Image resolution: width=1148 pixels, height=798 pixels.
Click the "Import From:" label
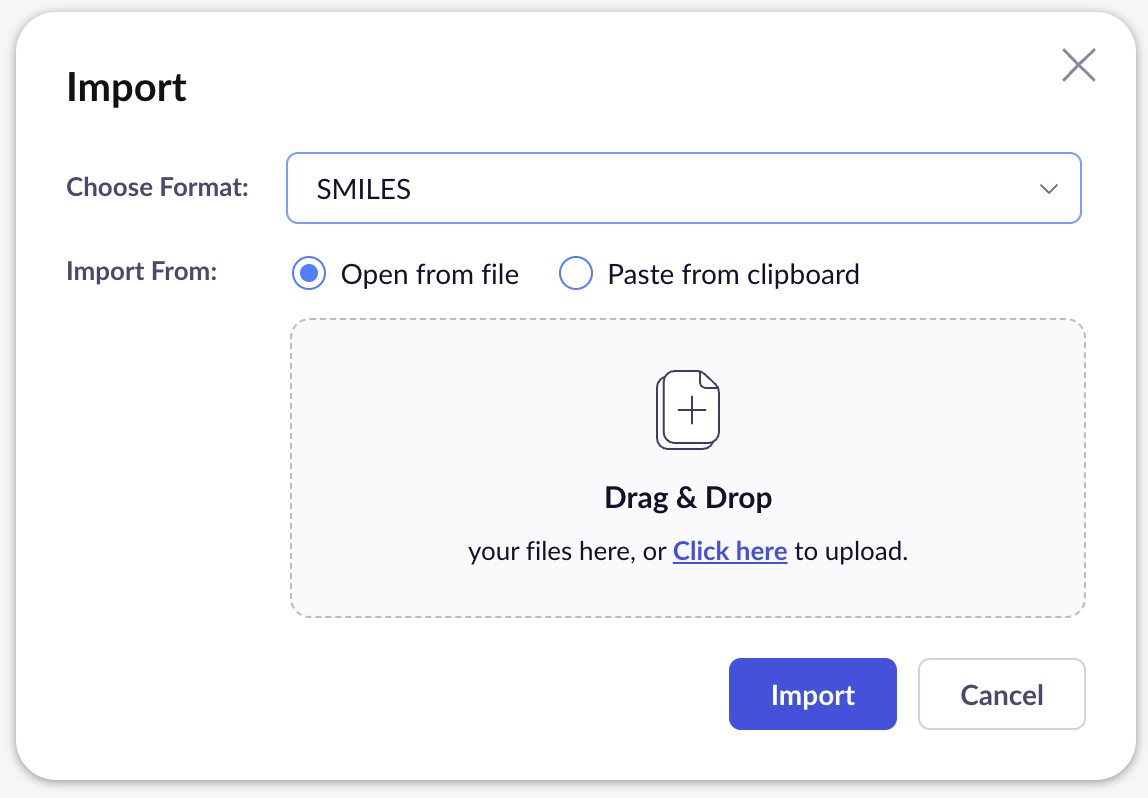point(141,271)
